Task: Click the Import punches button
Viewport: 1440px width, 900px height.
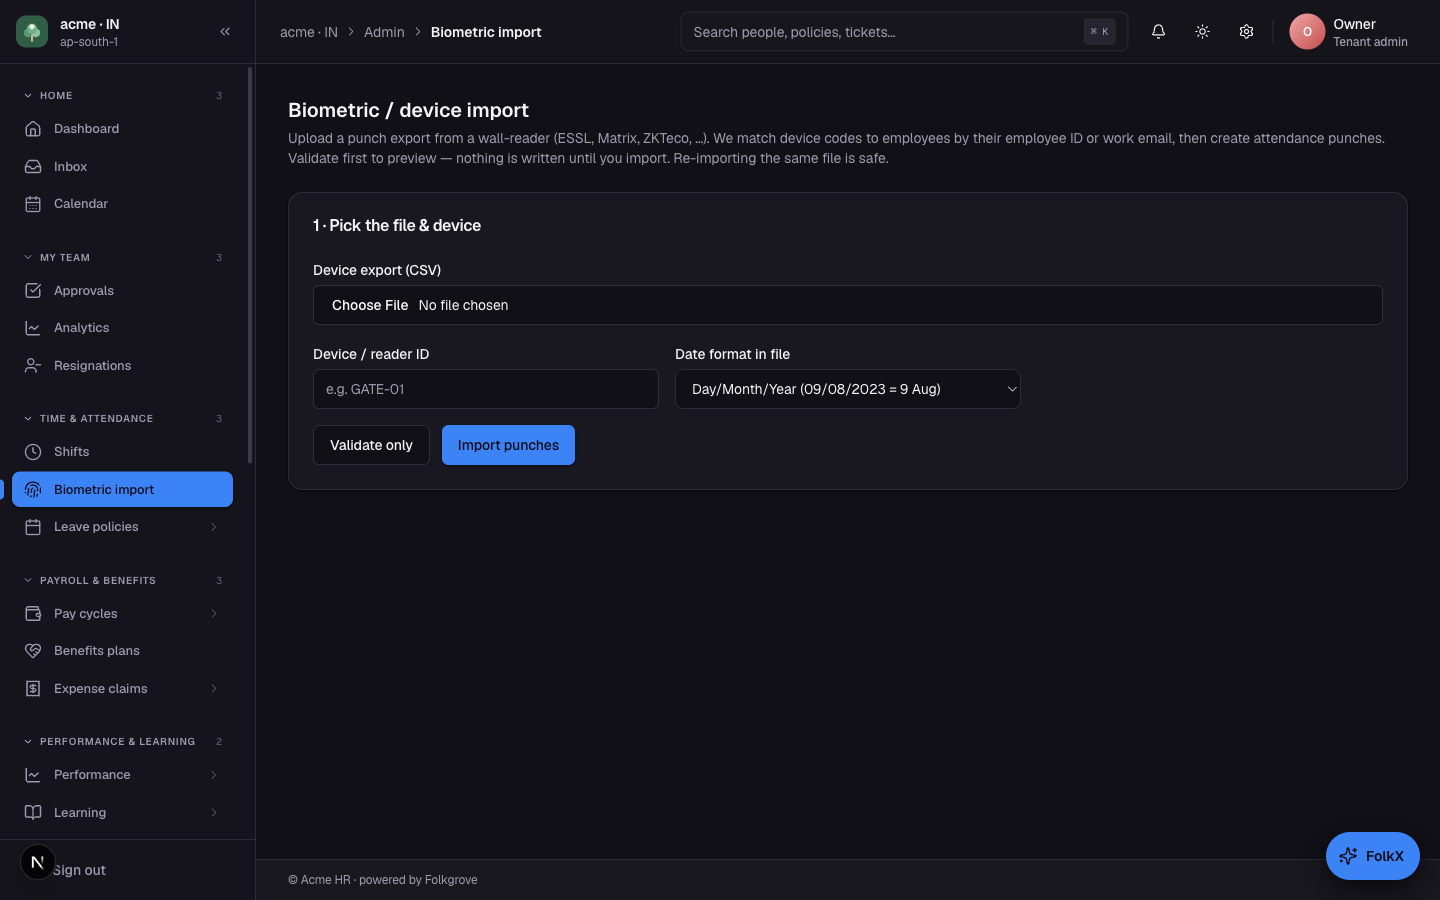Action: click(508, 445)
